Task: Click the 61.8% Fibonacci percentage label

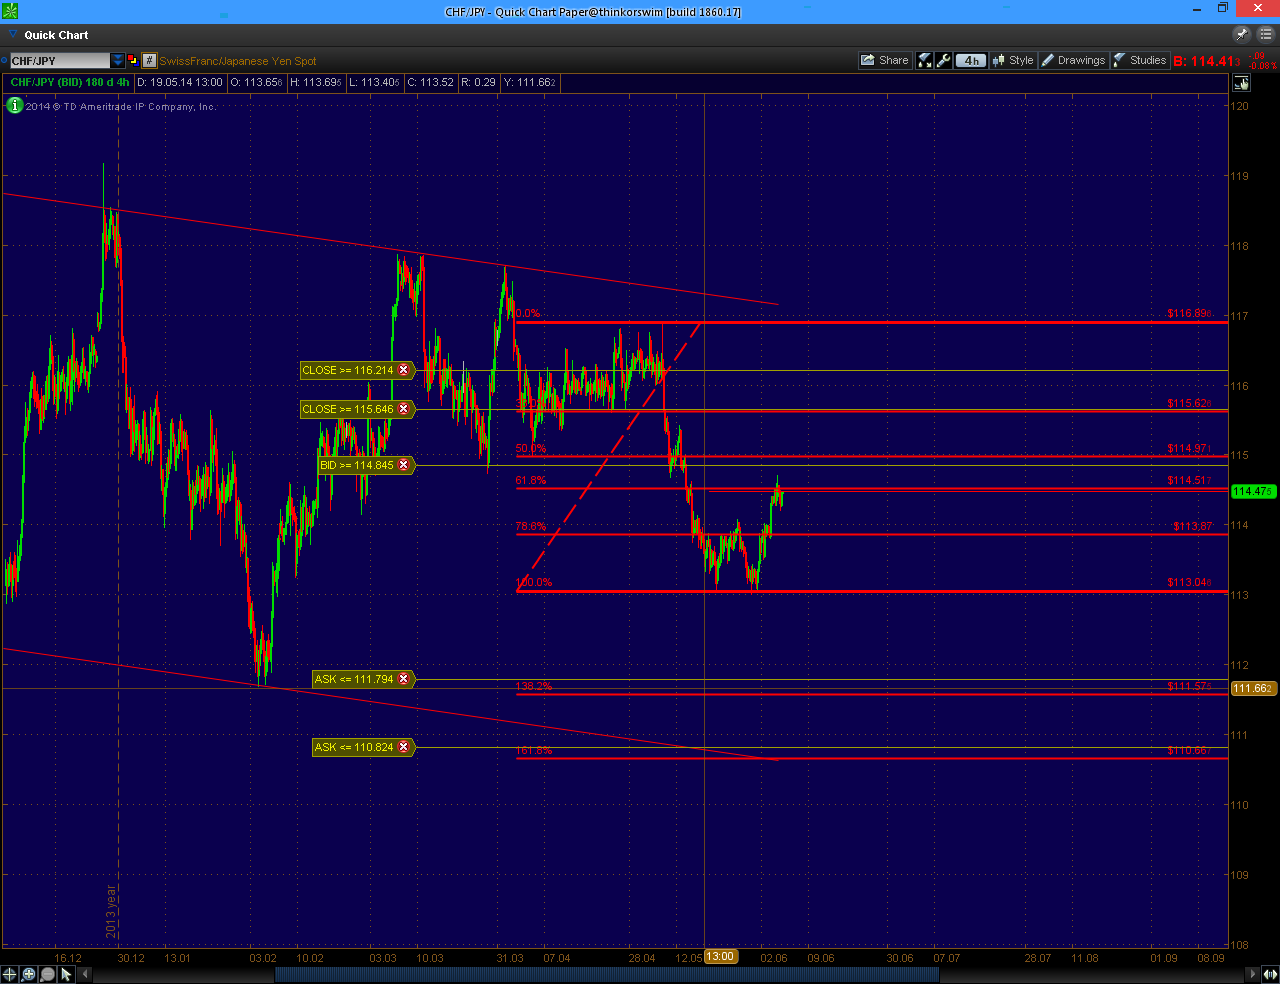Action: pyautogui.click(x=531, y=480)
